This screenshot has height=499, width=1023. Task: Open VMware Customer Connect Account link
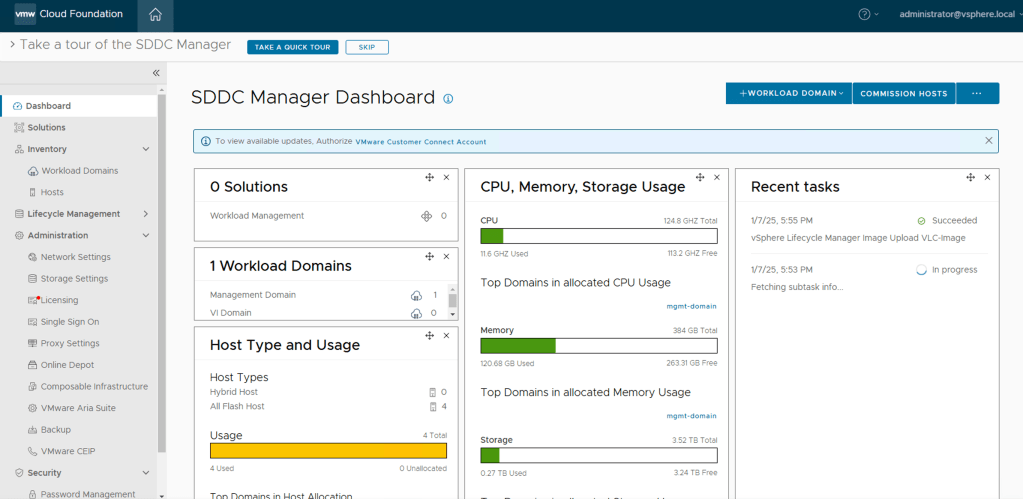coord(421,142)
